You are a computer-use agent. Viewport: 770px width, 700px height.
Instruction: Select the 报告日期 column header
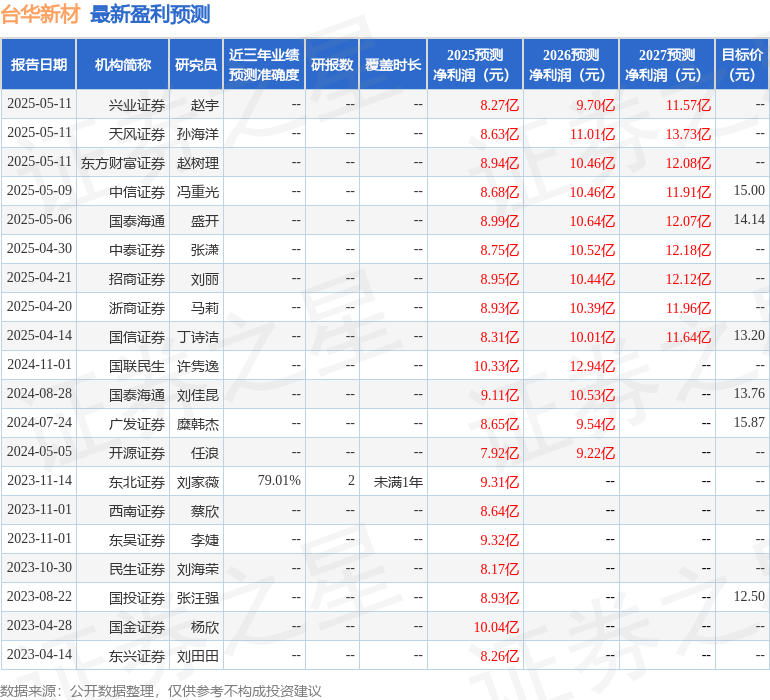coord(39,65)
